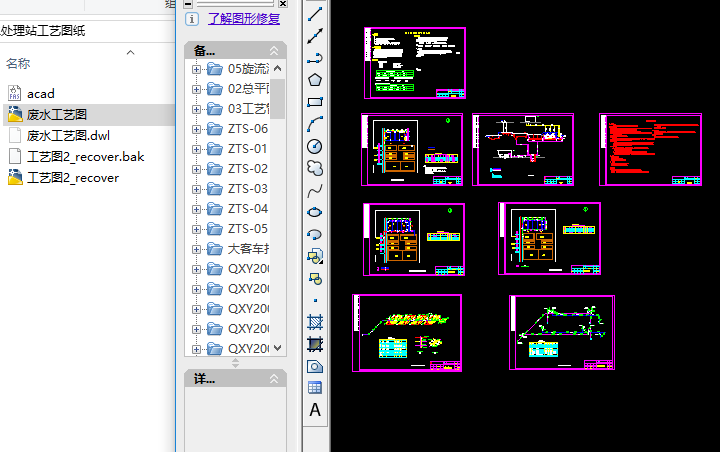Viewport: 720px width, 452px height.
Task: Click the 名称 column header
Action: [18, 63]
